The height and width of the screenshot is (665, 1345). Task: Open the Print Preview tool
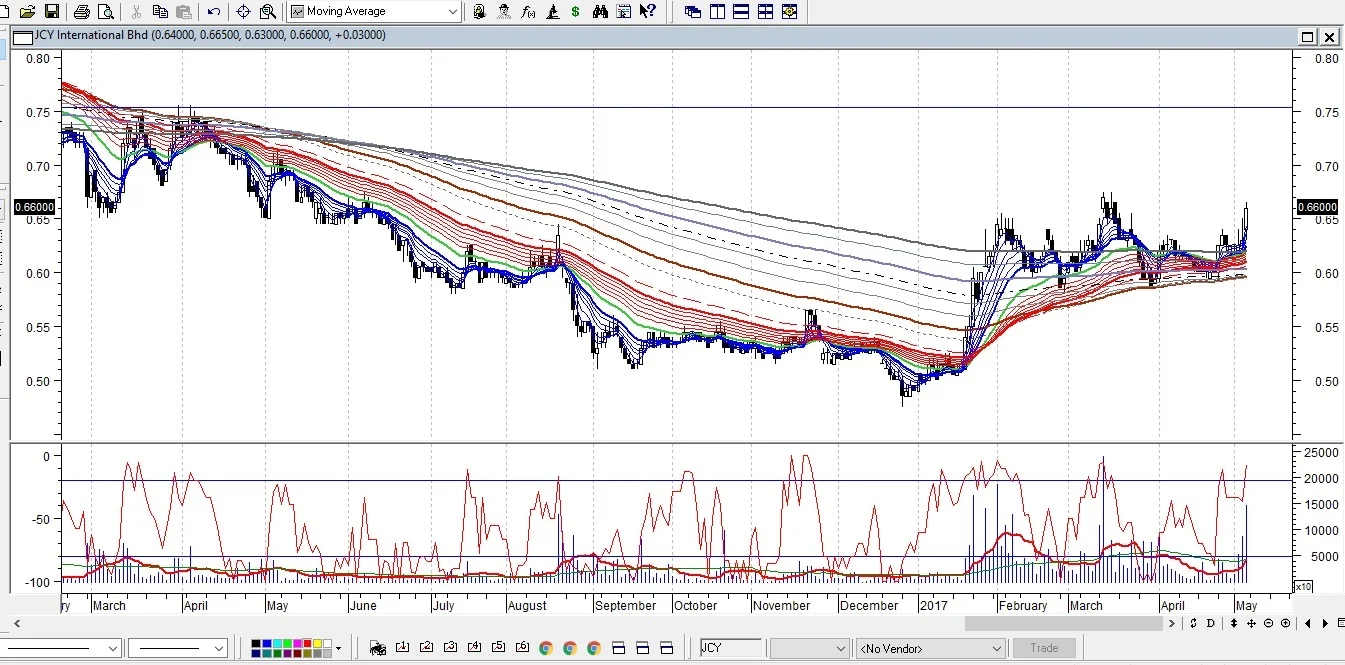pos(106,12)
